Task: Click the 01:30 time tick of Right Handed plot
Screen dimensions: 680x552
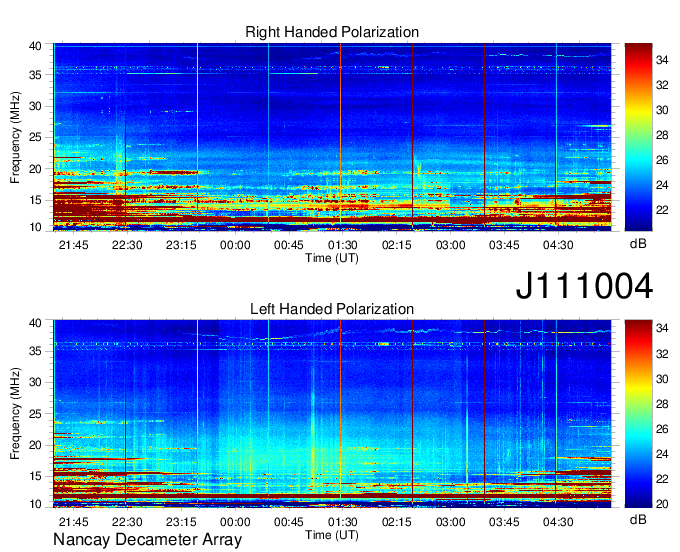Action: 343,245
